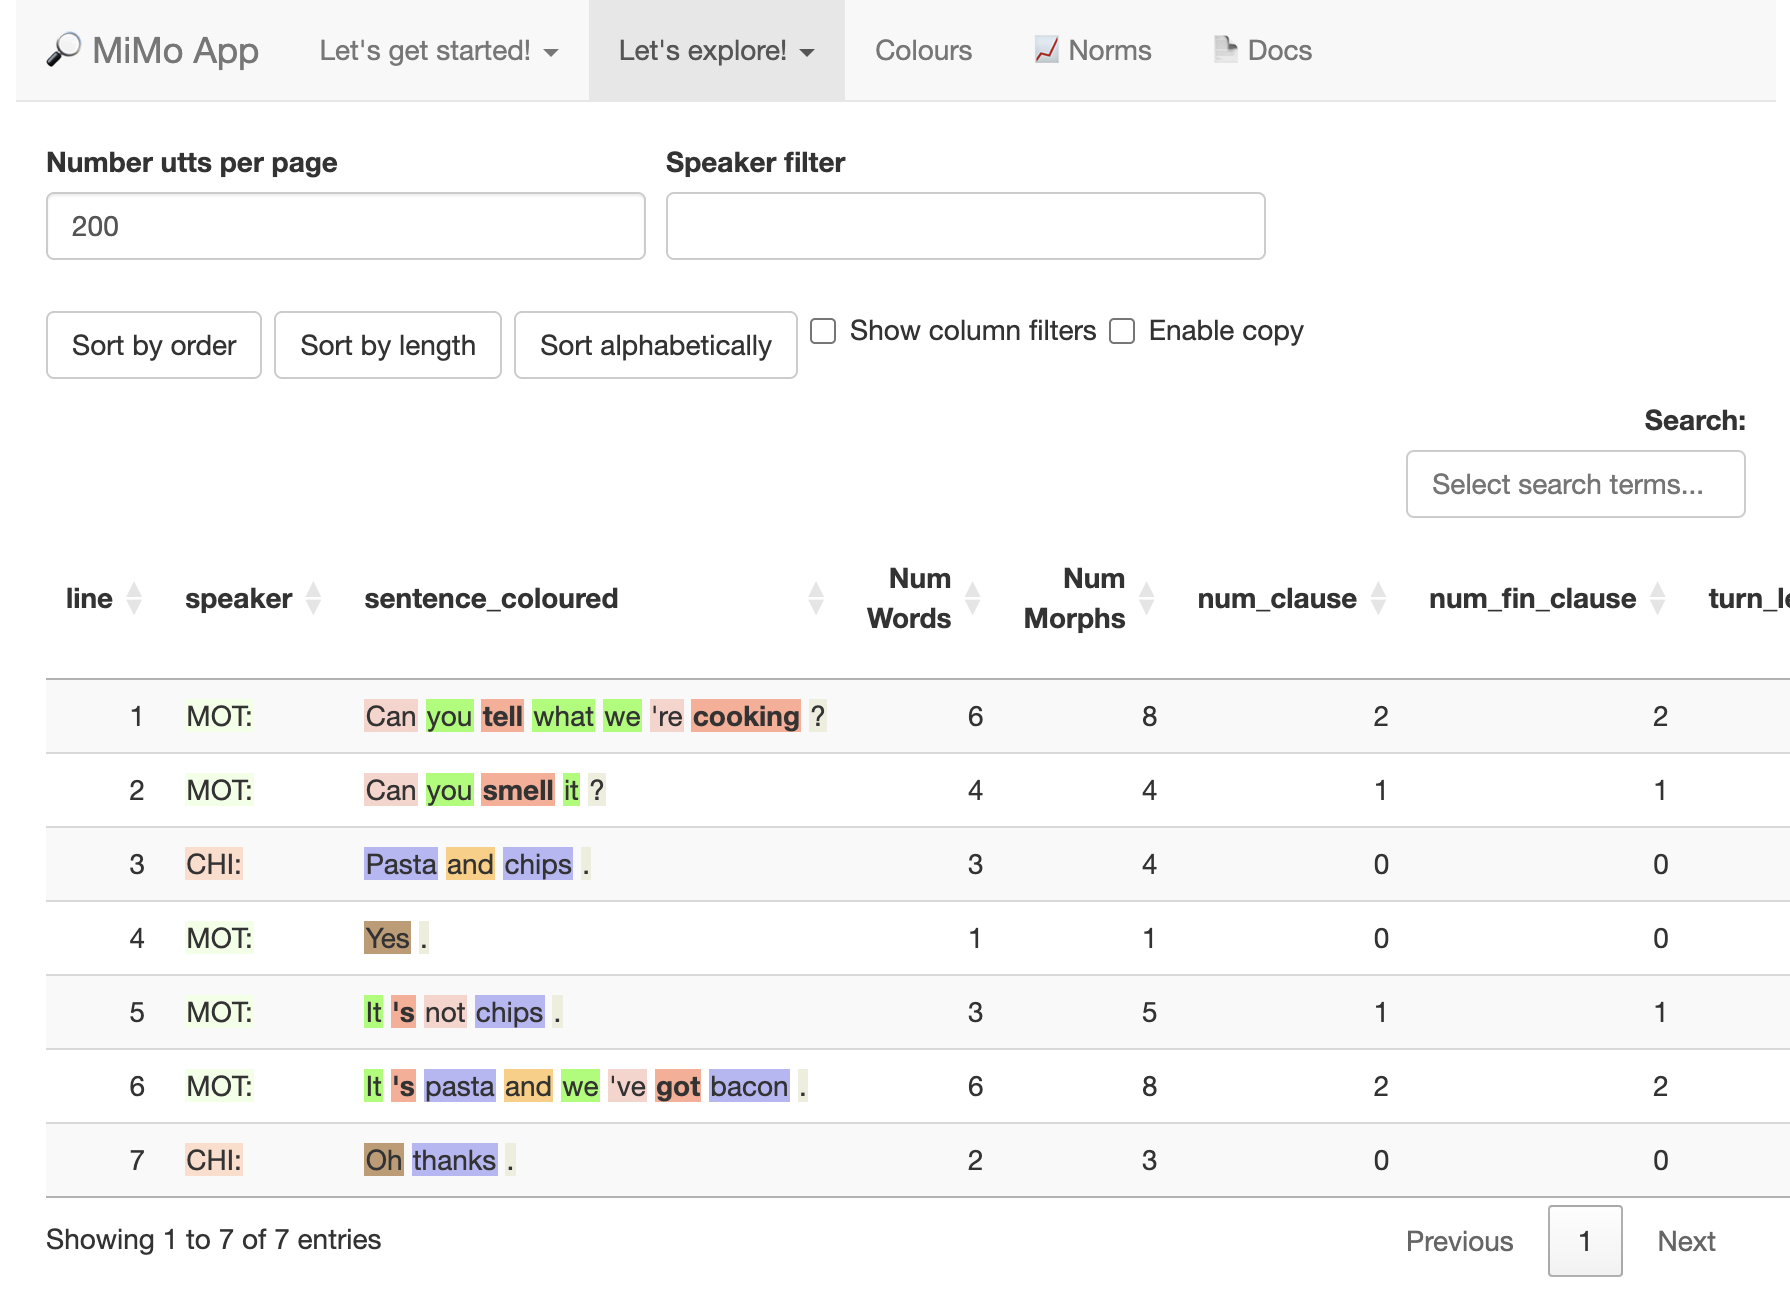Click the Docs document icon

point(1225,50)
